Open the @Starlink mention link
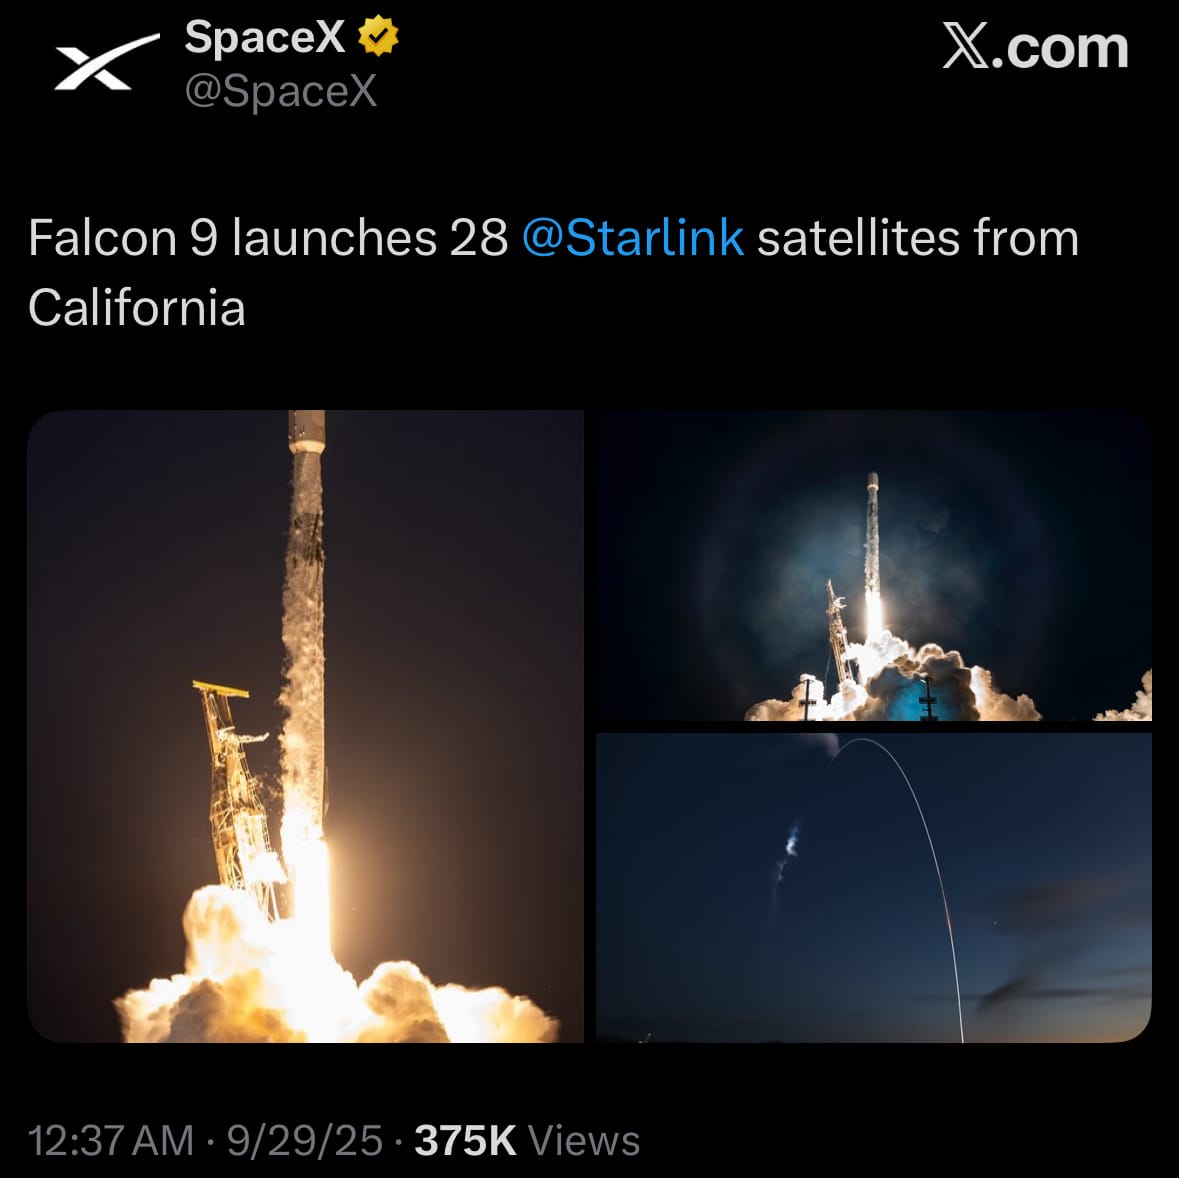1179x1178 pixels. point(632,239)
